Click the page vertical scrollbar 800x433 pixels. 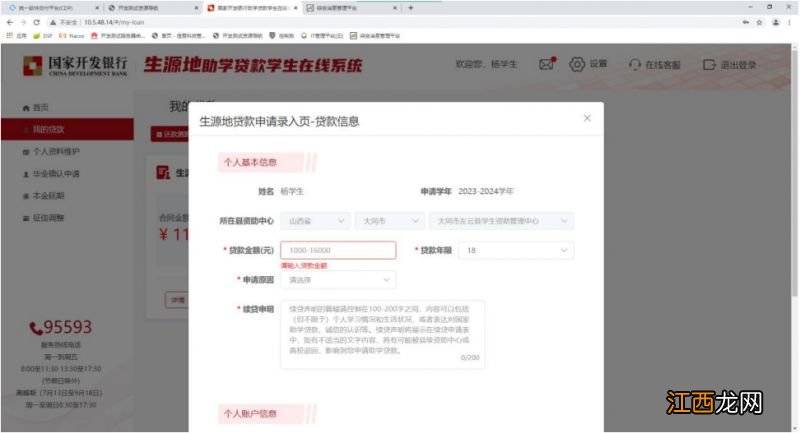(x=794, y=173)
